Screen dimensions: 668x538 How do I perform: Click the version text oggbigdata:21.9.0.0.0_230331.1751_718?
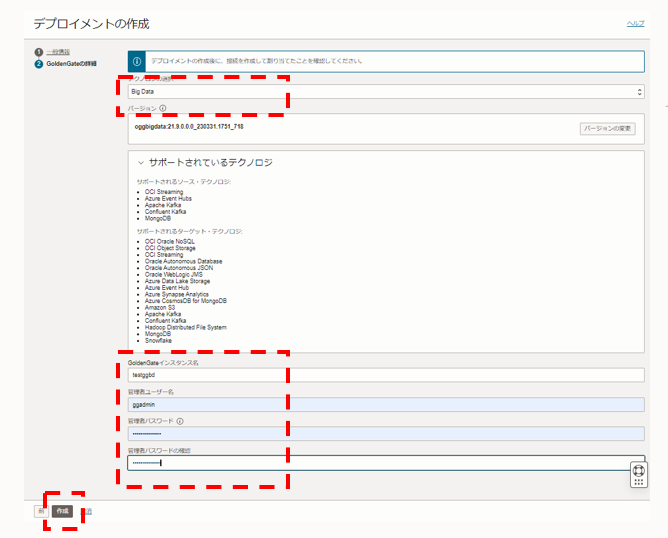(x=189, y=127)
